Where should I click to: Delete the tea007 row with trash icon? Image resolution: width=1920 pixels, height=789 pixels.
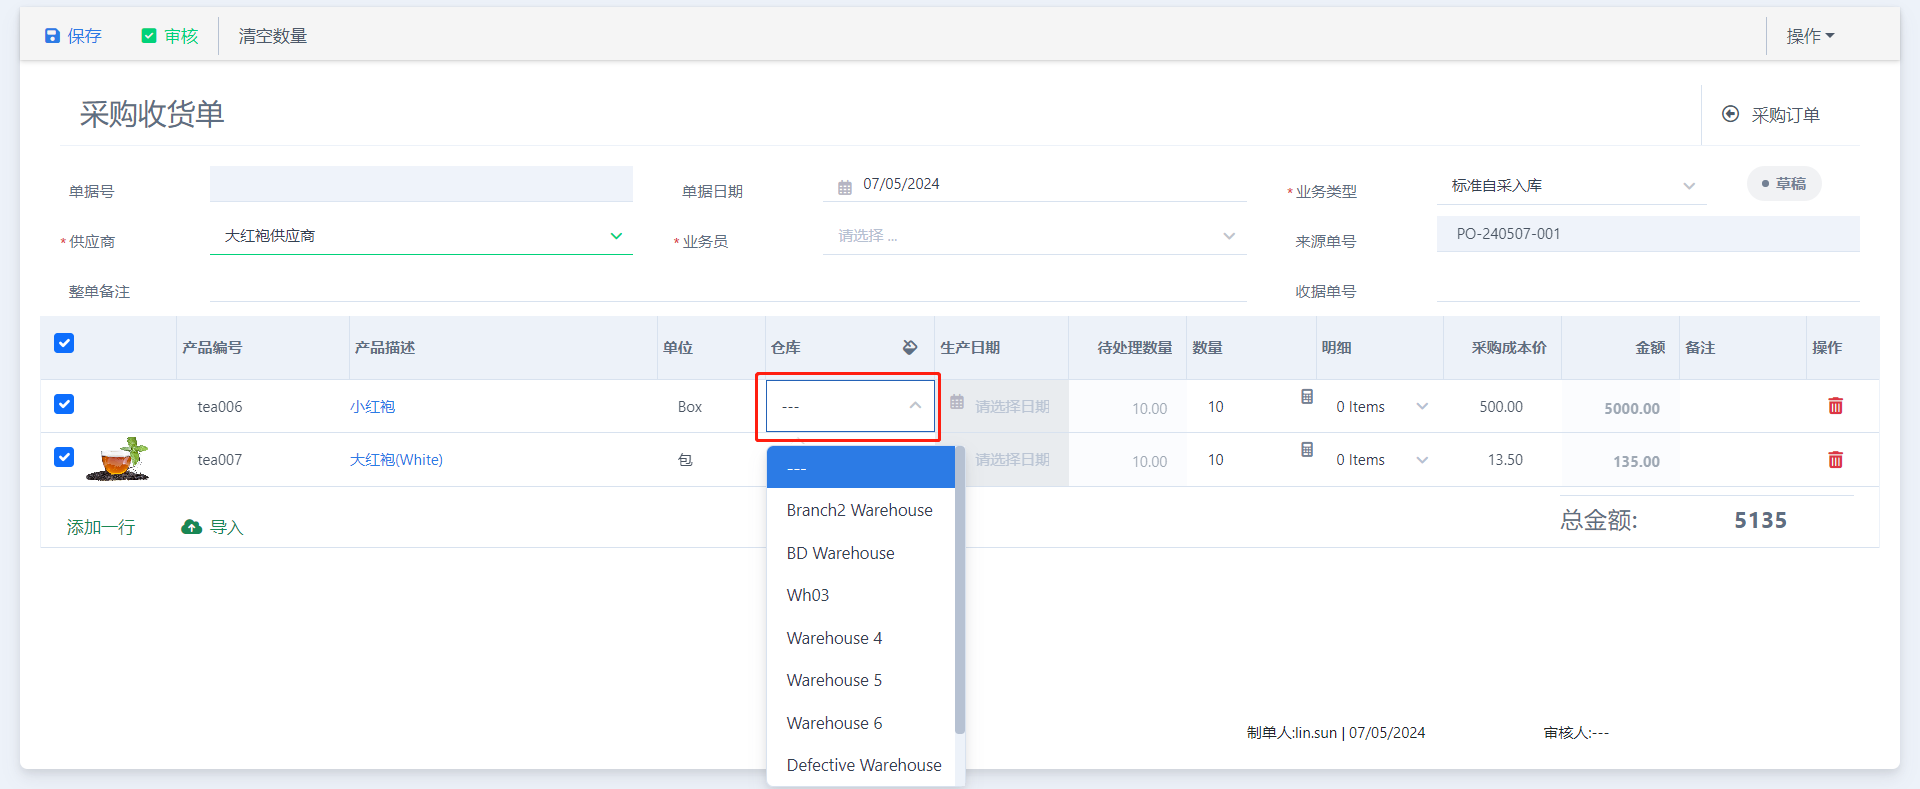tap(1836, 460)
